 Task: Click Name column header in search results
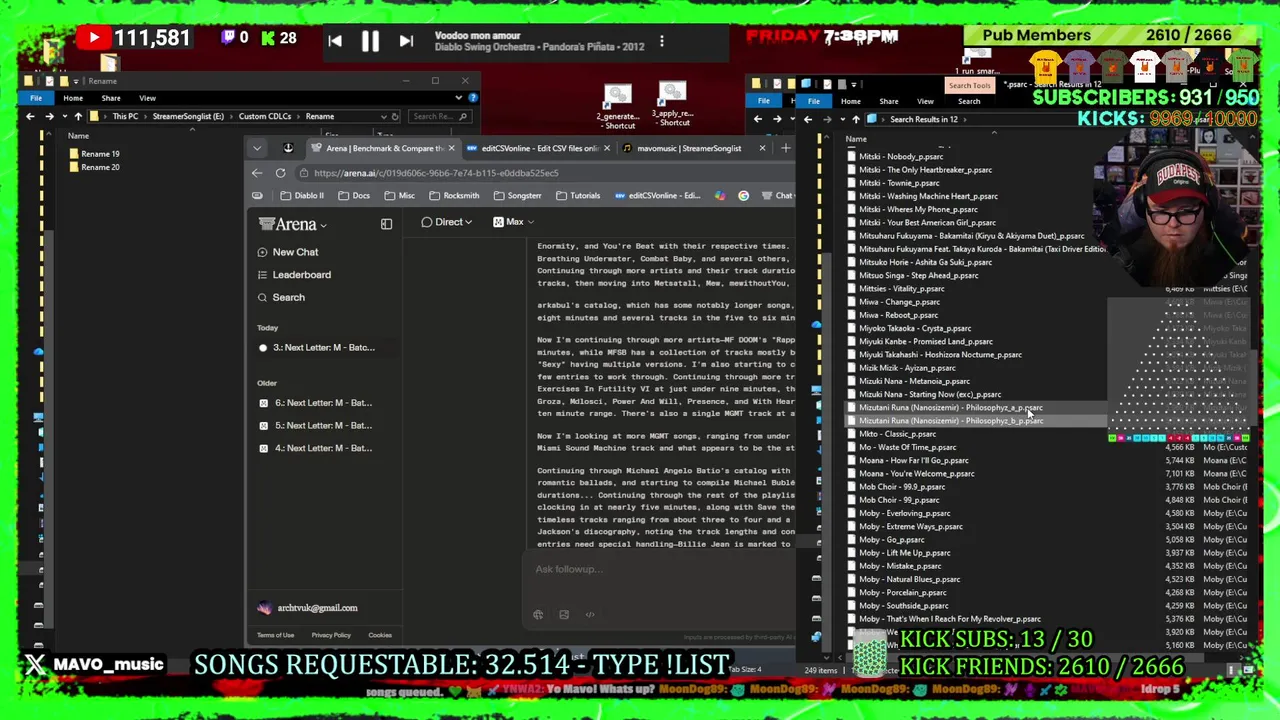(856, 139)
